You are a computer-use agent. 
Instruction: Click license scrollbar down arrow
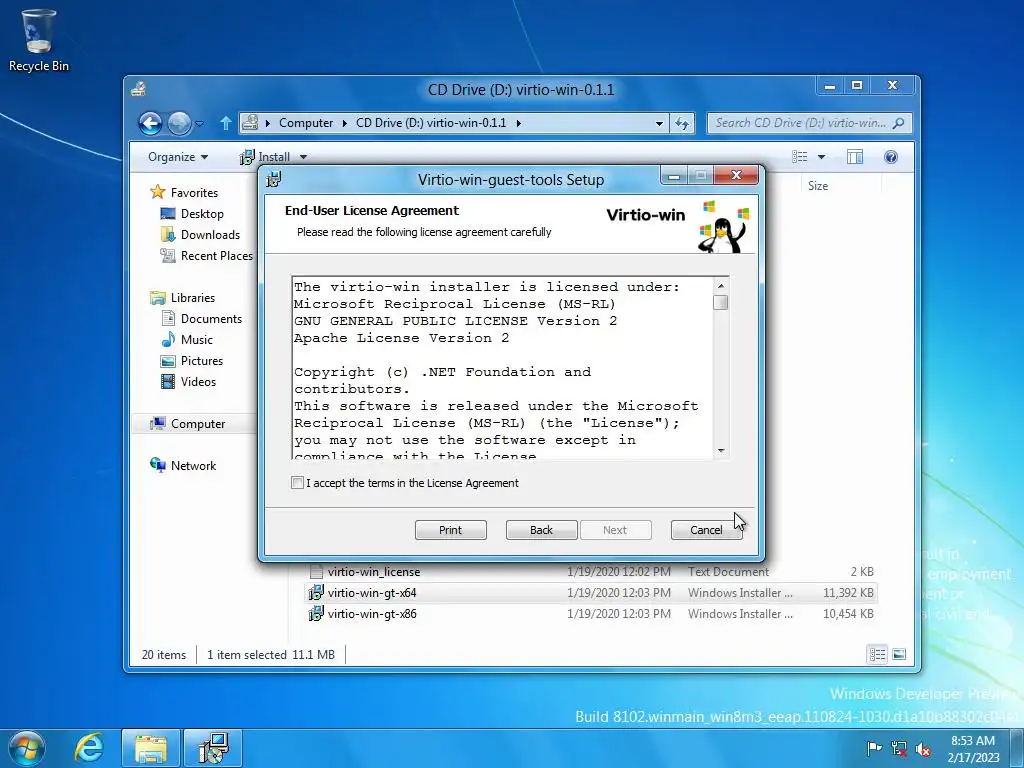[x=721, y=451]
